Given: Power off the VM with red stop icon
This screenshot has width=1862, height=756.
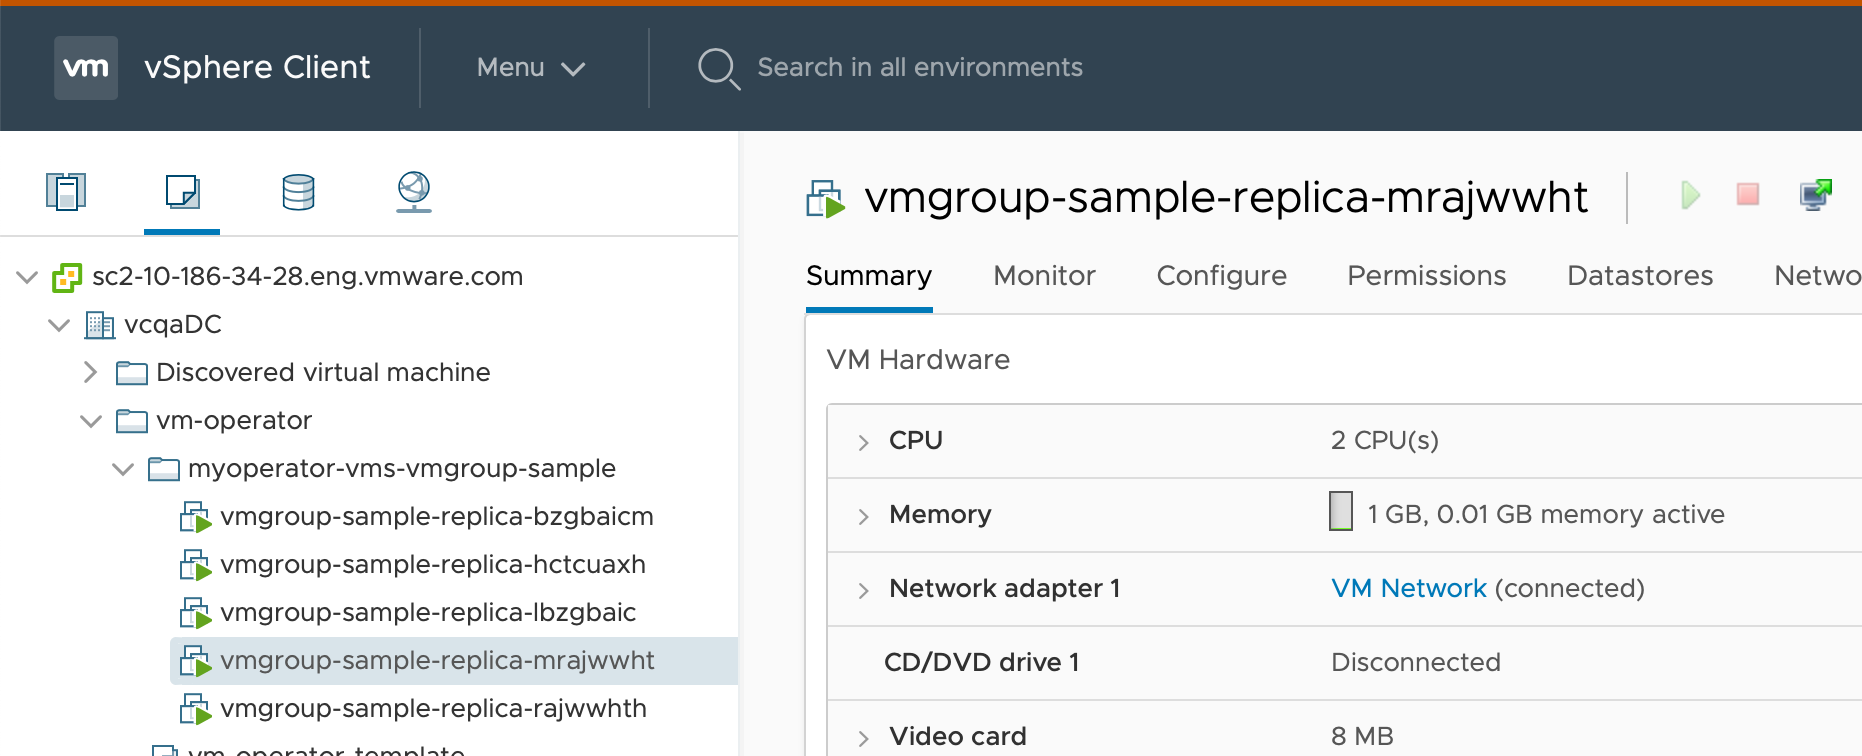Looking at the screenshot, I should [x=1748, y=194].
